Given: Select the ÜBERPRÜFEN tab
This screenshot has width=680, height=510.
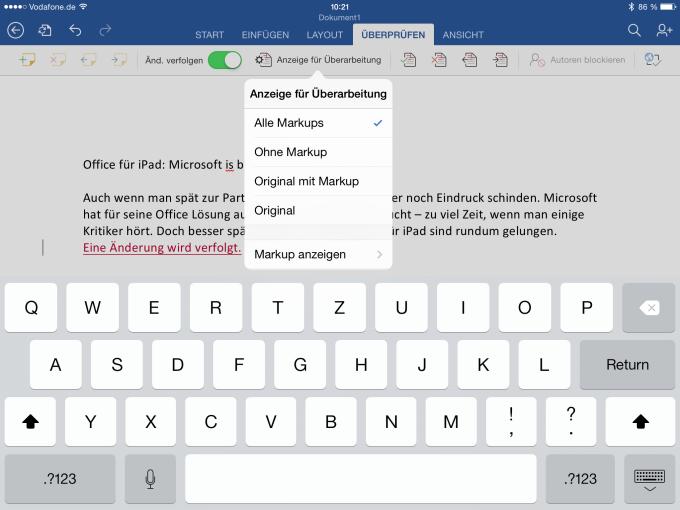Looking at the screenshot, I should click(393, 35).
